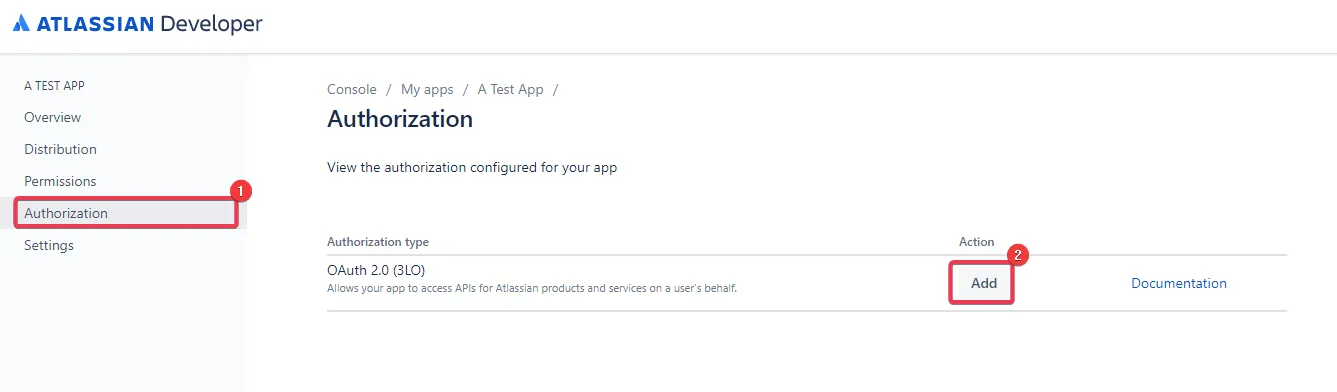Viewport: 1337px width, 392px height.
Task: Navigate to Console breadcrumb
Action: 352,89
